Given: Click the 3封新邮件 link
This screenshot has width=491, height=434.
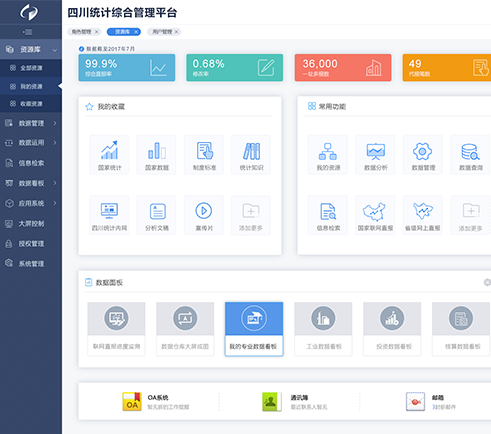Looking at the screenshot, I should pyautogui.click(x=444, y=407).
